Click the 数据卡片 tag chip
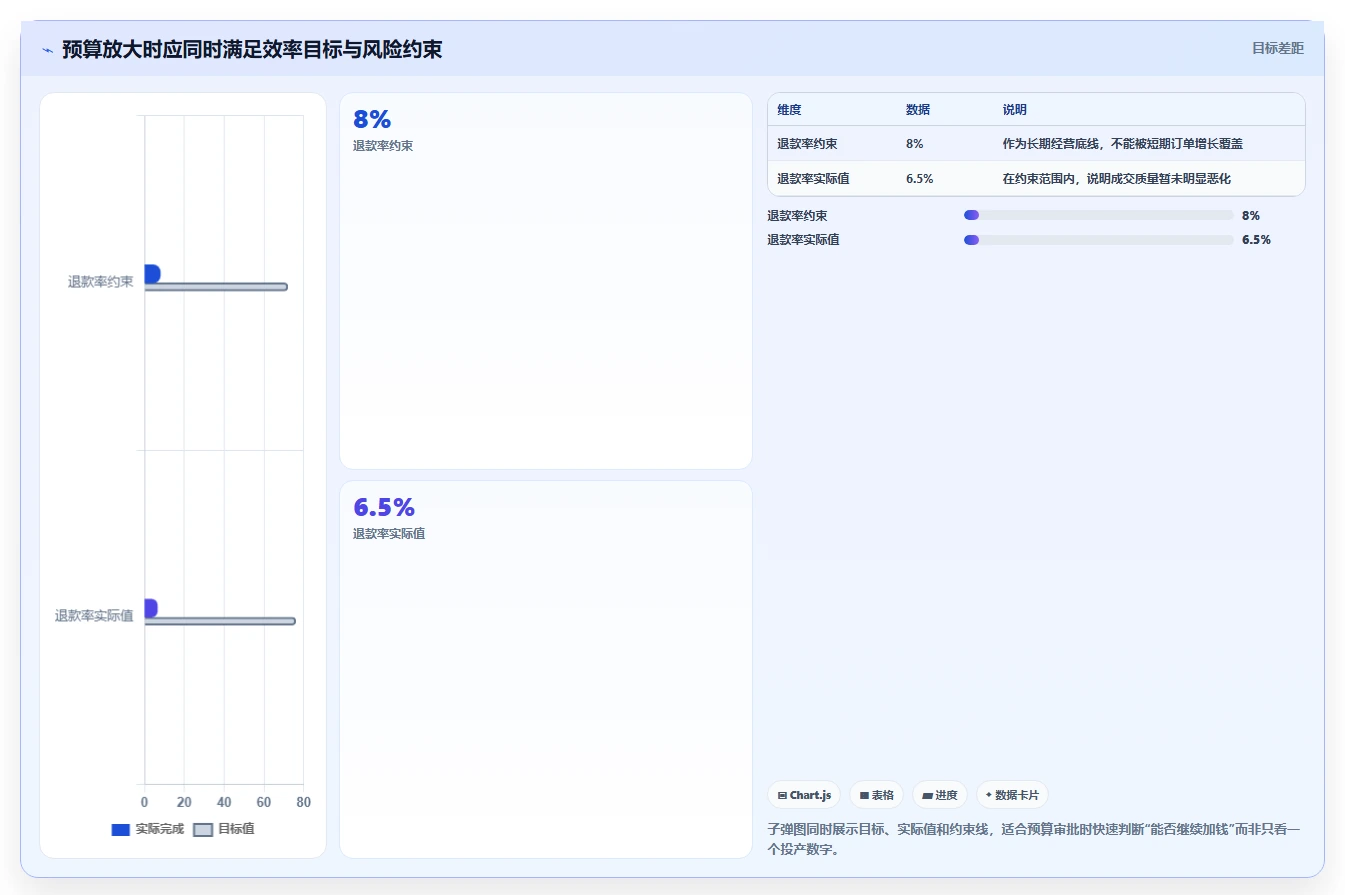This screenshot has width=1345, height=895. click(x=1012, y=795)
